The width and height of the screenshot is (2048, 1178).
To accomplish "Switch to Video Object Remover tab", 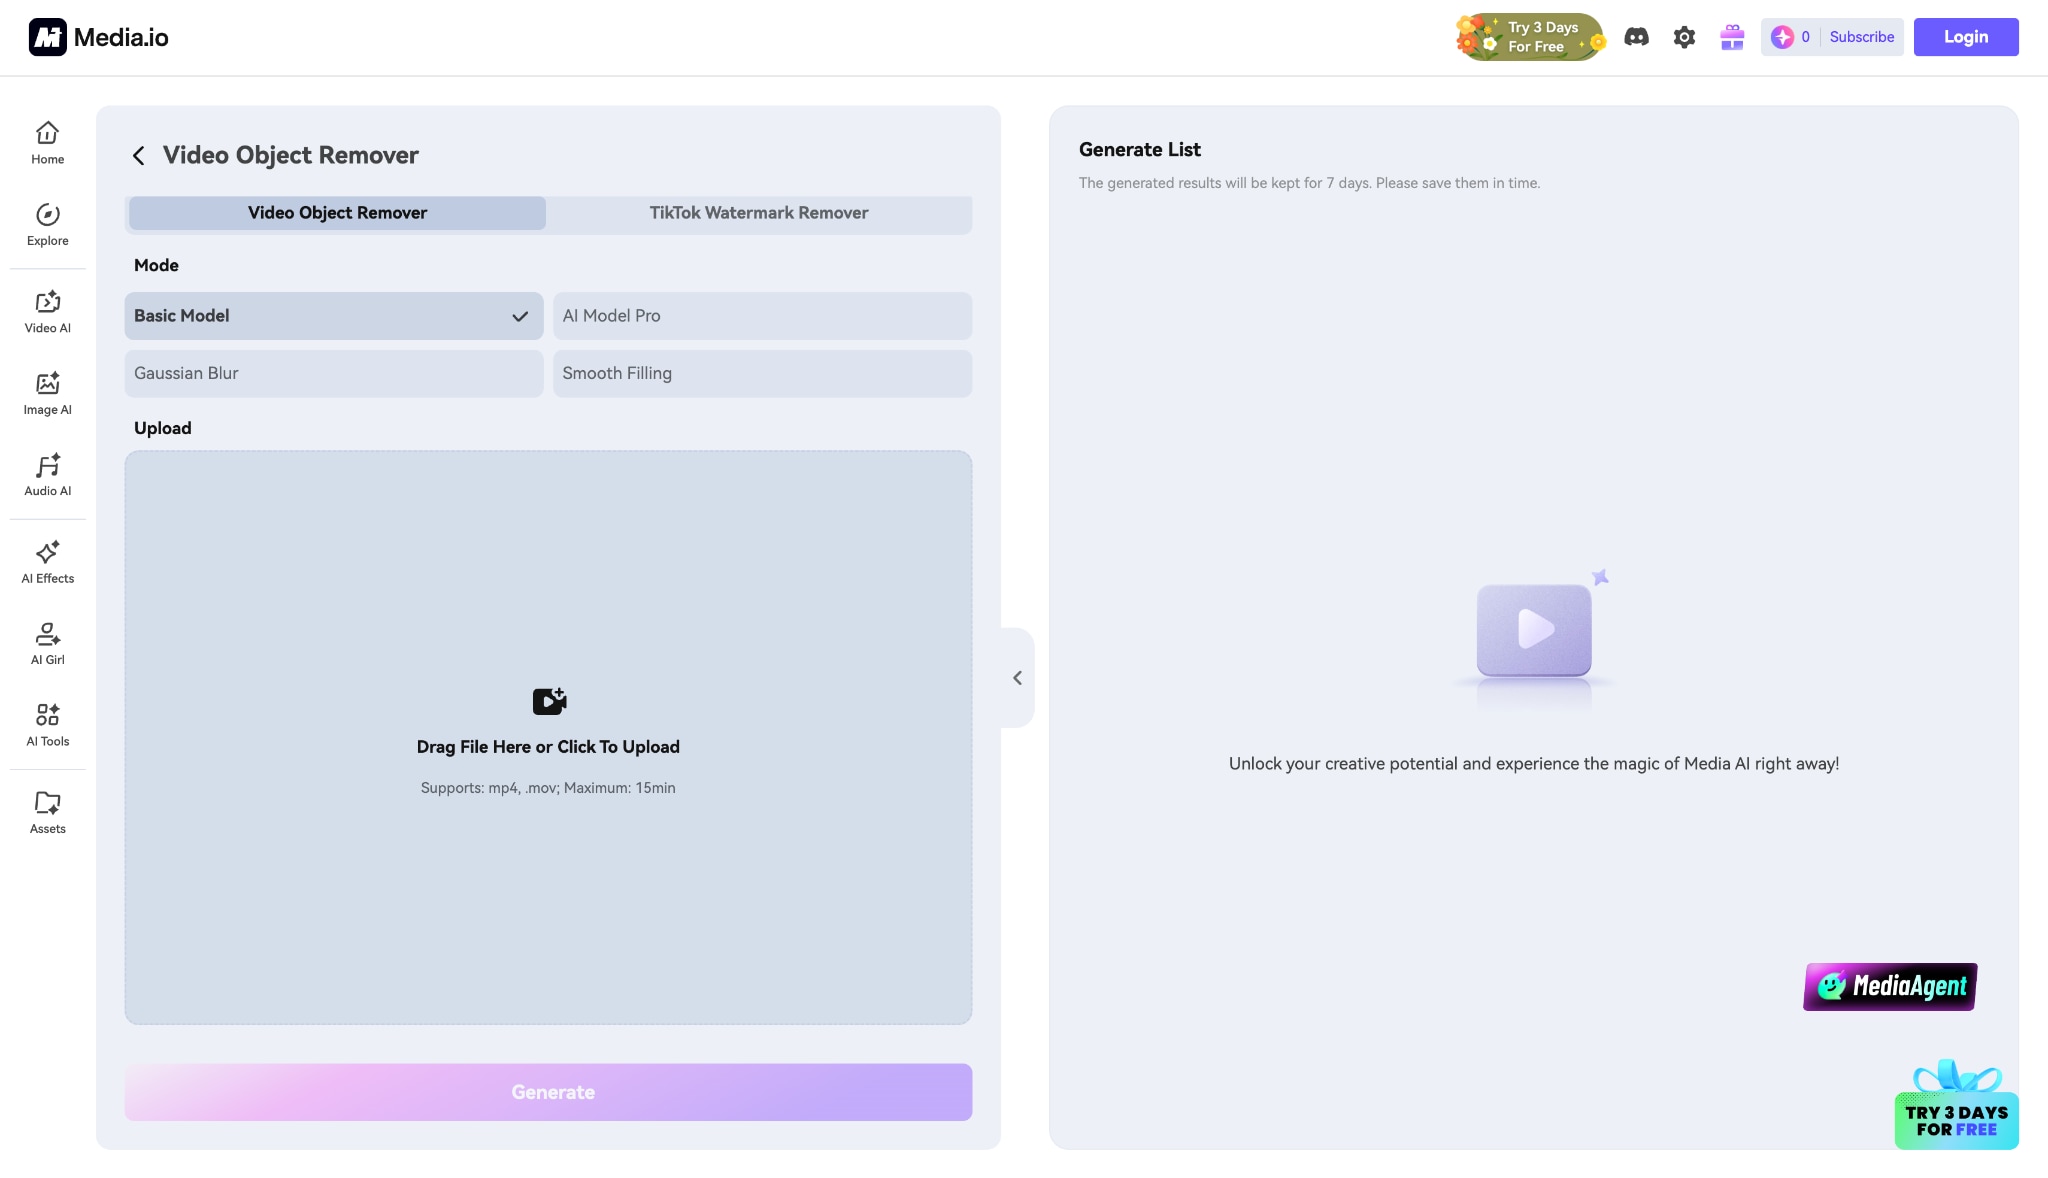I will point(337,213).
